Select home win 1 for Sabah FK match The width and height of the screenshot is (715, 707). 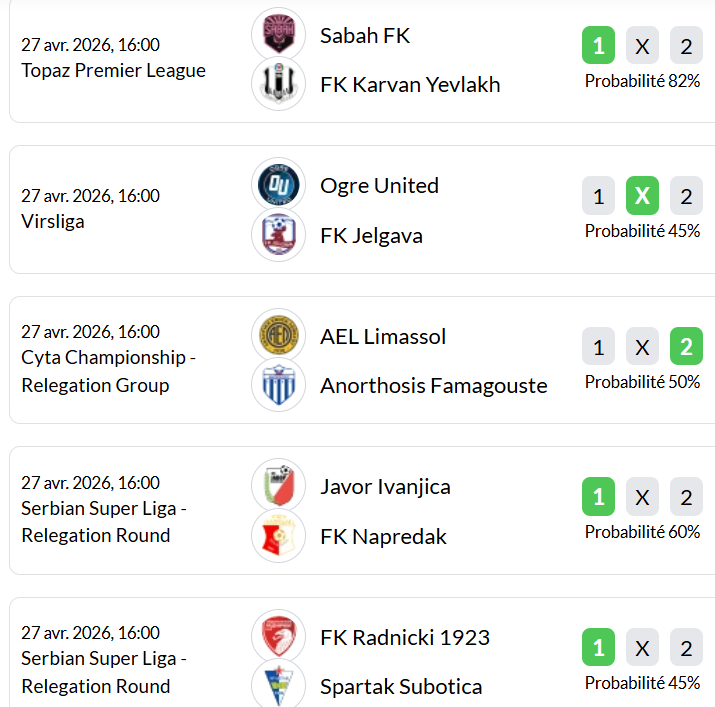[598, 46]
